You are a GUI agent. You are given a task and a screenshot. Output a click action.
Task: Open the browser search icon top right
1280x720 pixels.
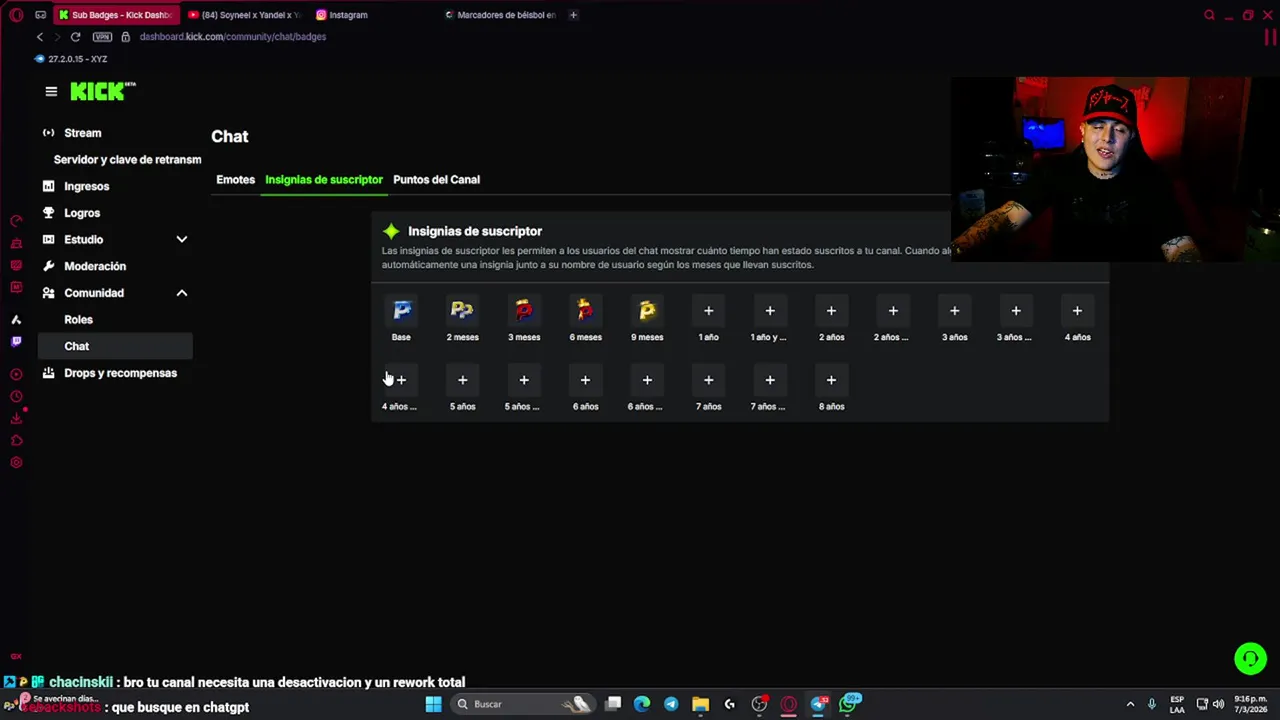click(x=1209, y=15)
